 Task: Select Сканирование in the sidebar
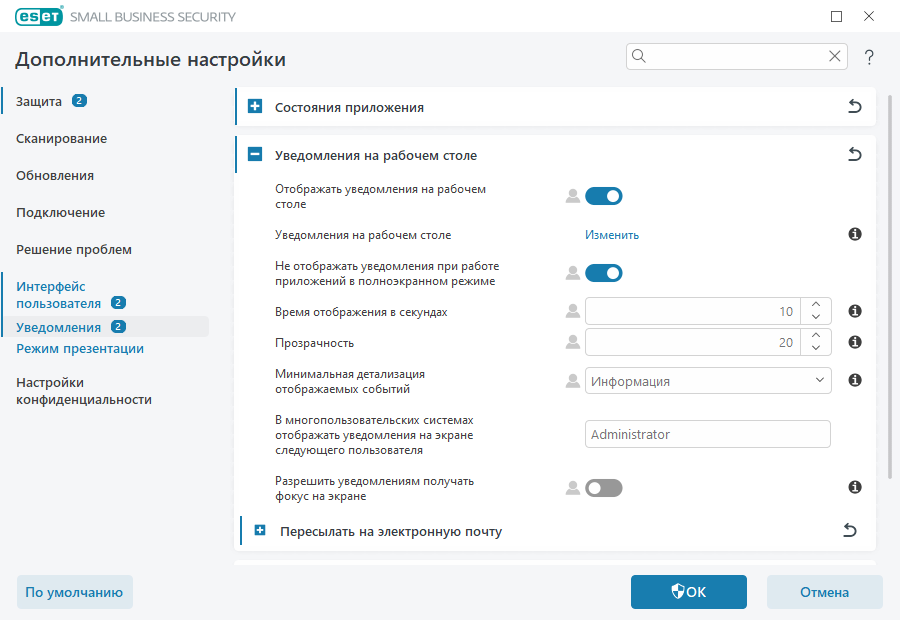tap(60, 138)
